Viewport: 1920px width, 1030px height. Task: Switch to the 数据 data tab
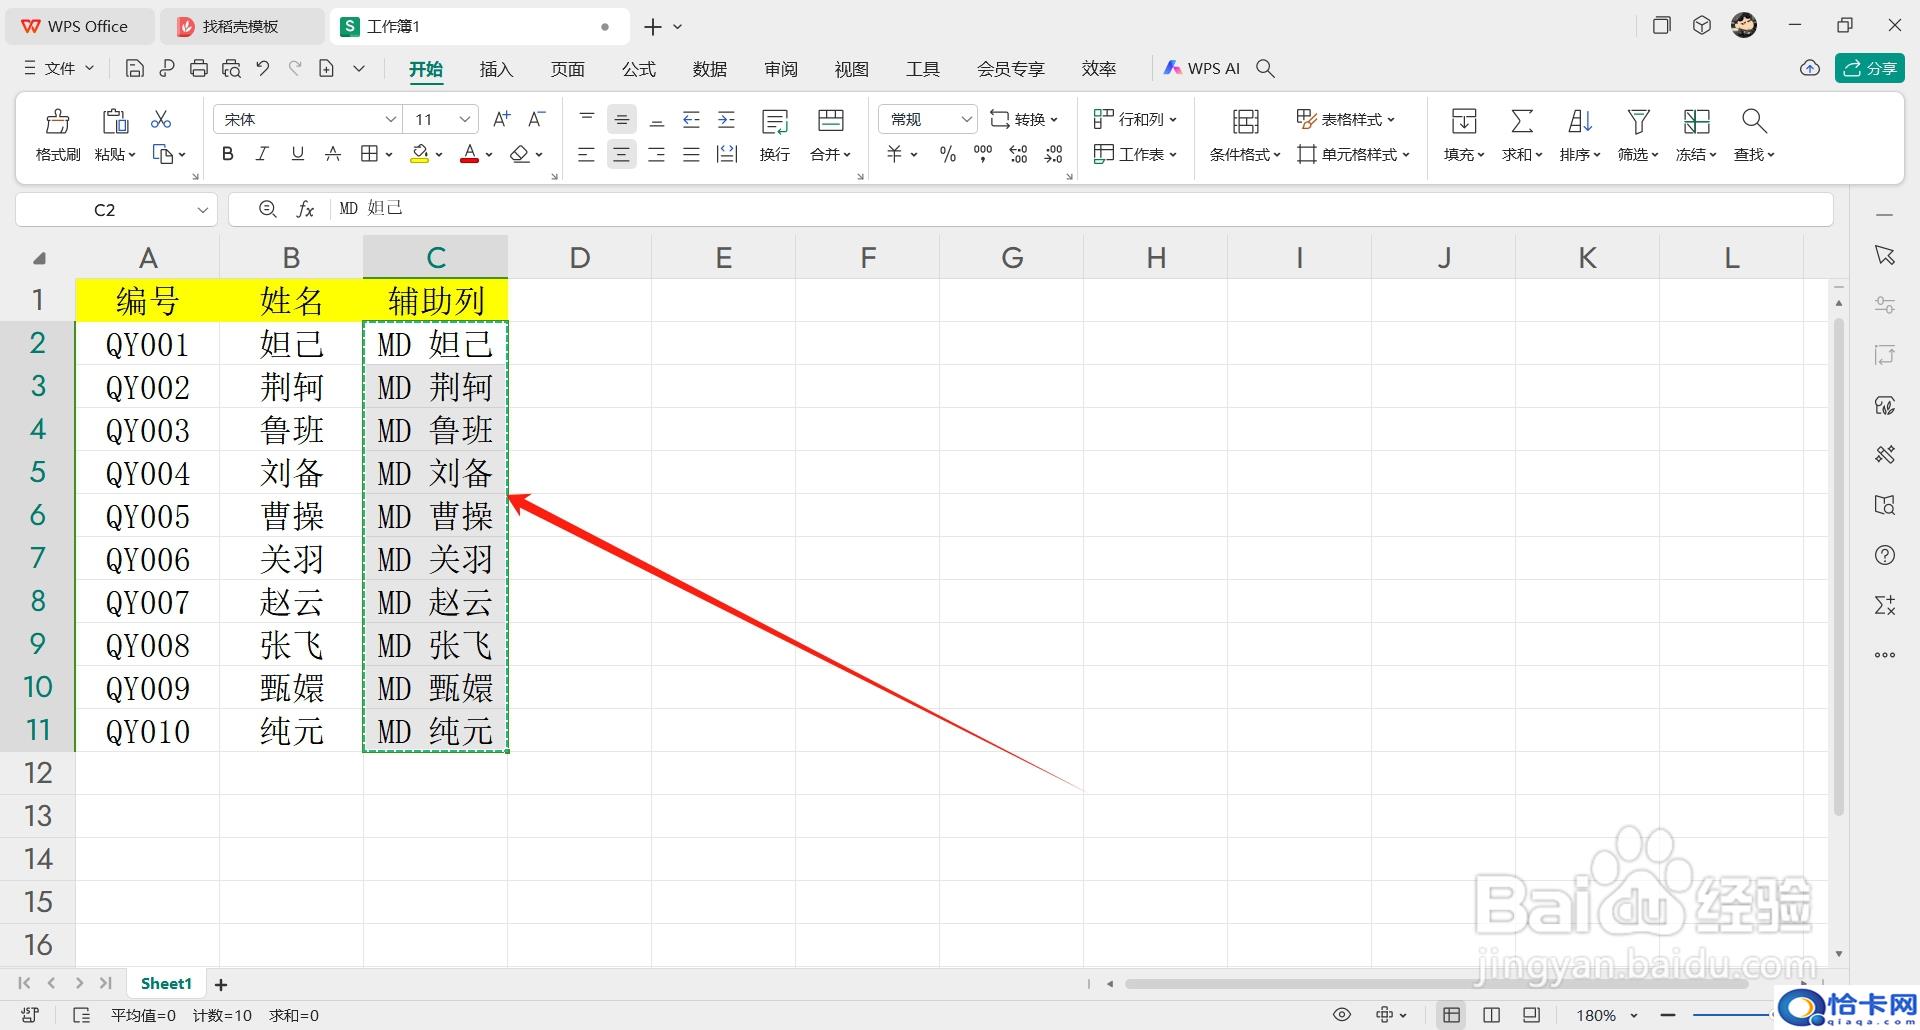coord(709,68)
